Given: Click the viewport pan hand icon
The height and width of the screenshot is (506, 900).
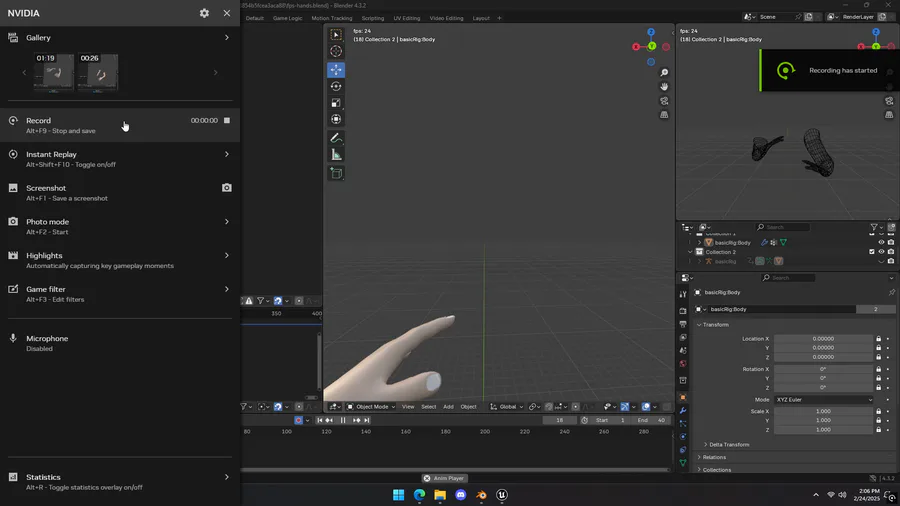Looking at the screenshot, I should pyautogui.click(x=664, y=87).
